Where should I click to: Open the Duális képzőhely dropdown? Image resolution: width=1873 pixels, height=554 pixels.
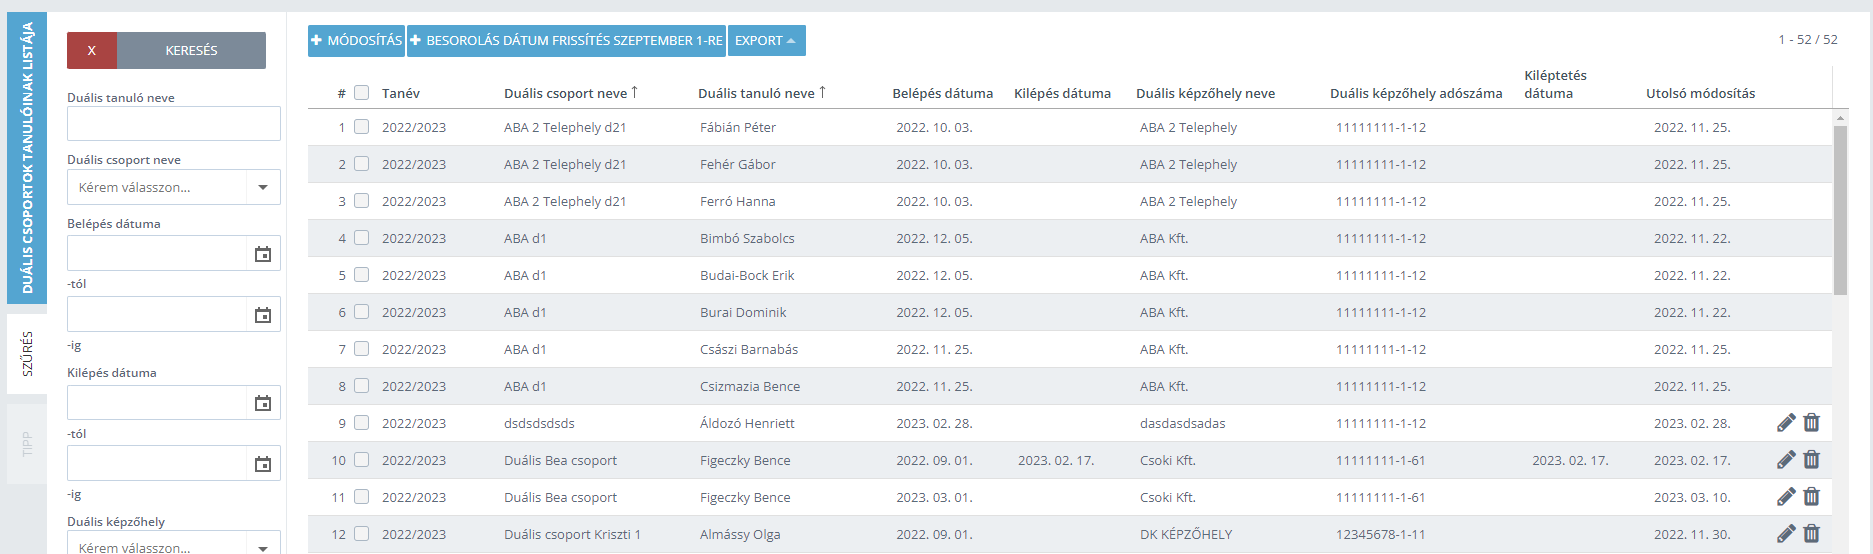(x=174, y=545)
